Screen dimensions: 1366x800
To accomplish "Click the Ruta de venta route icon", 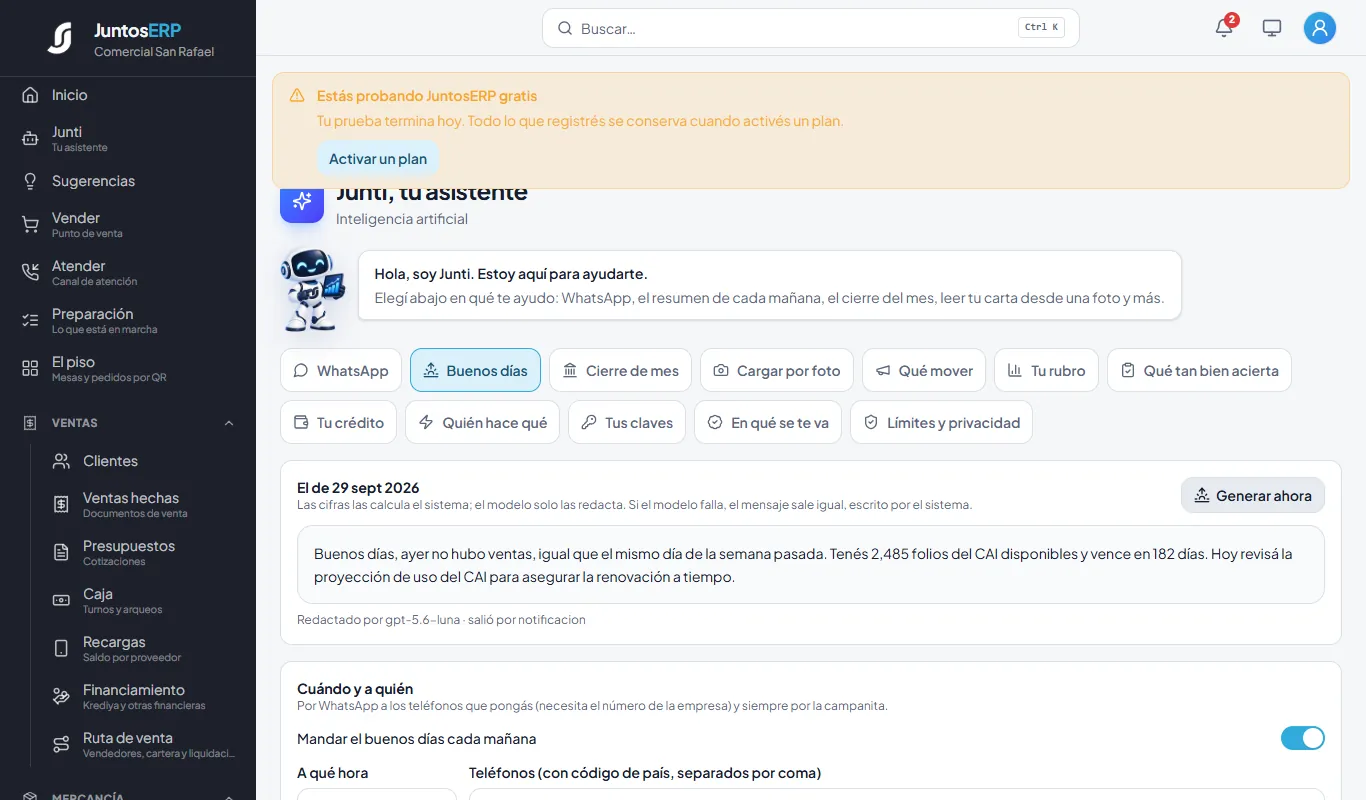I will pos(61,744).
